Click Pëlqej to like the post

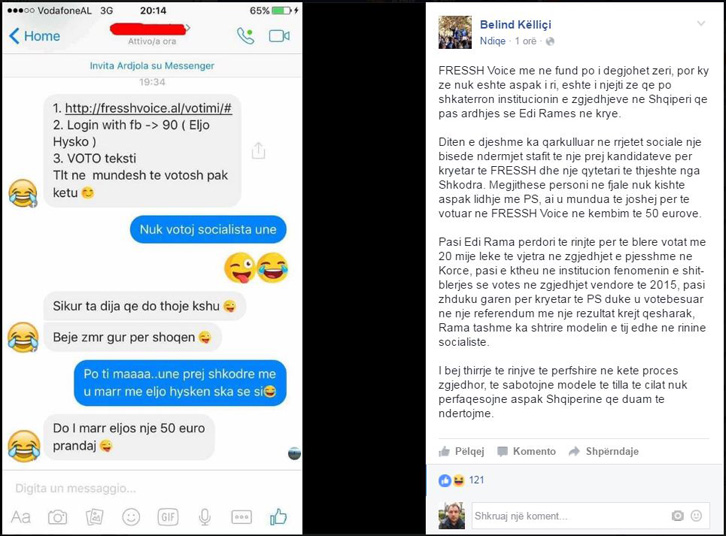(x=461, y=451)
